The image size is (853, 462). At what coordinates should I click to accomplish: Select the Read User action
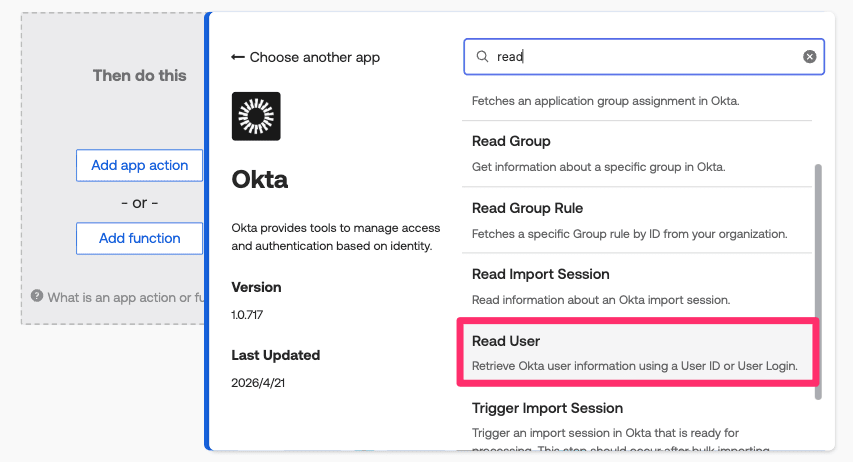pyautogui.click(x=637, y=352)
